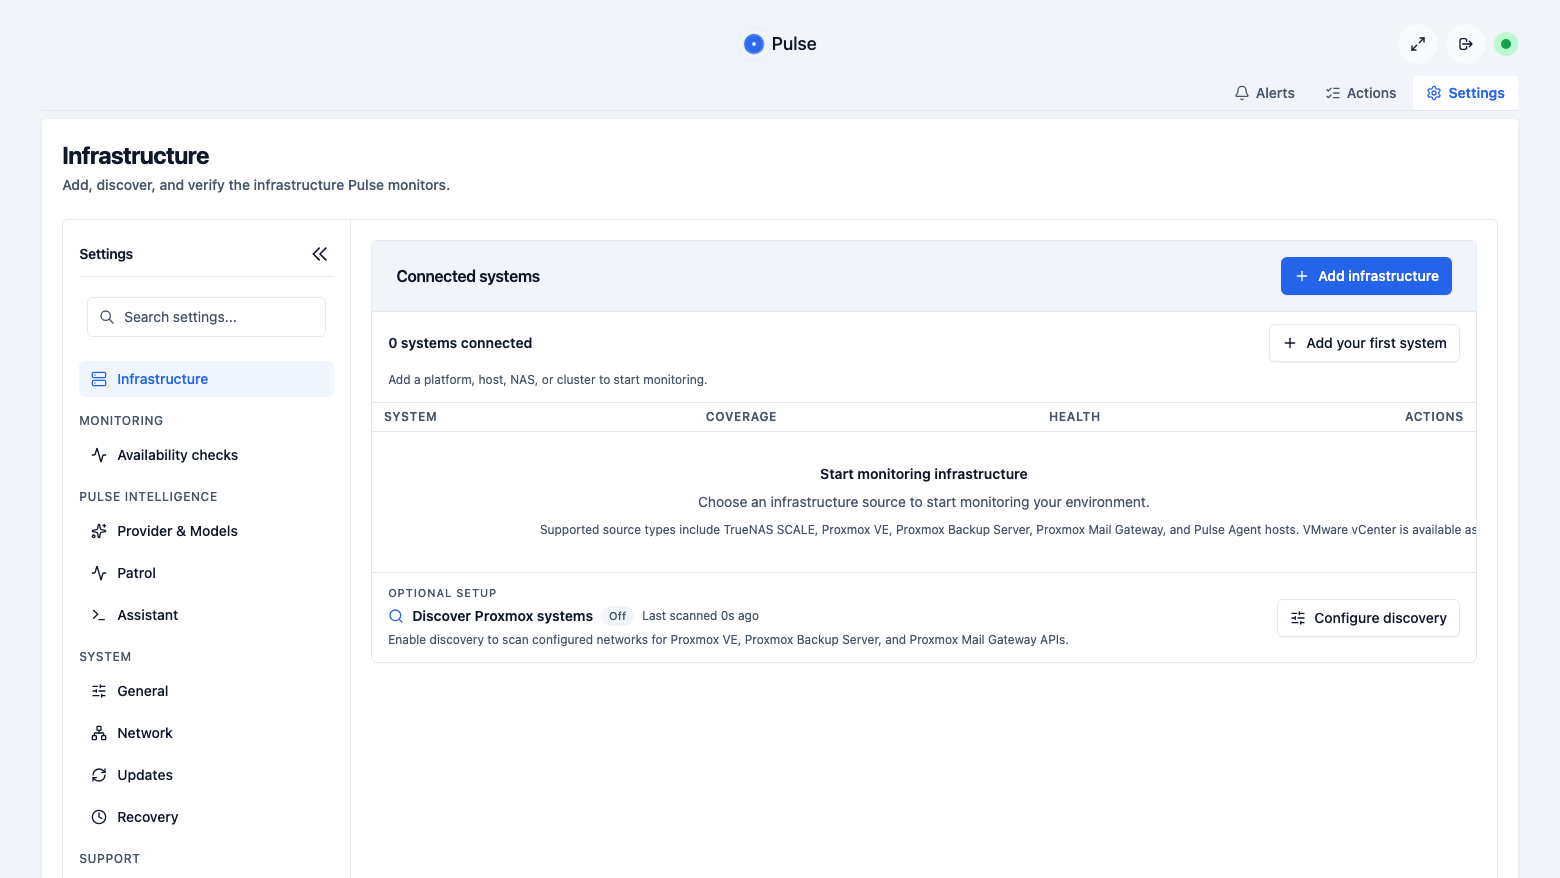Click the General sliders icon

click(x=99, y=691)
